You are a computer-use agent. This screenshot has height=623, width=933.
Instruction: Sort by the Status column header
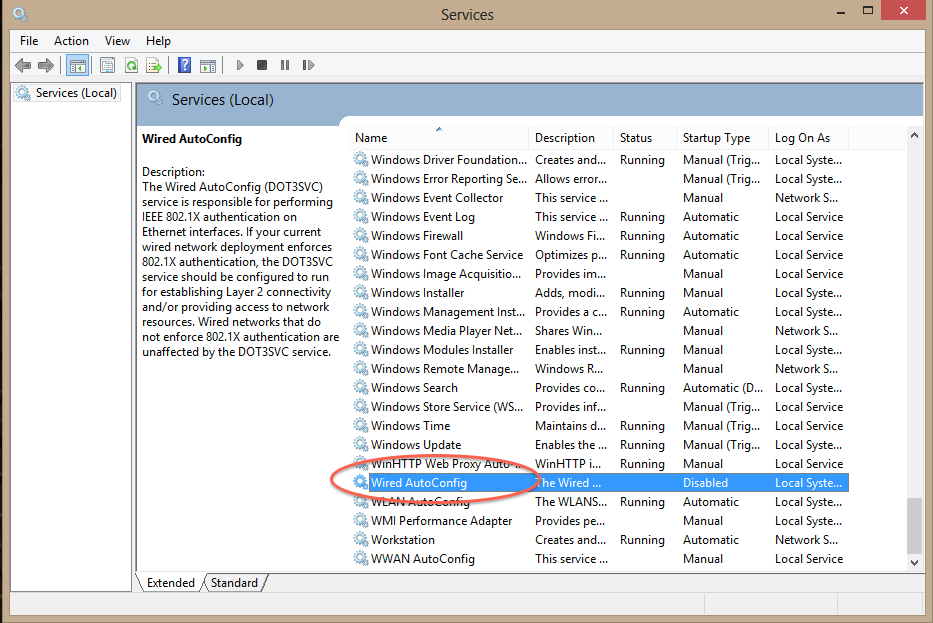[645, 137]
